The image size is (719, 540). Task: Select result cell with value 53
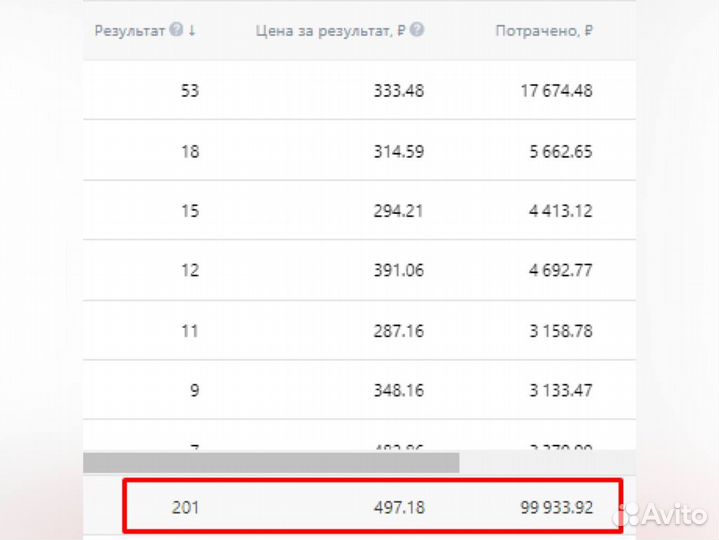[190, 90]
